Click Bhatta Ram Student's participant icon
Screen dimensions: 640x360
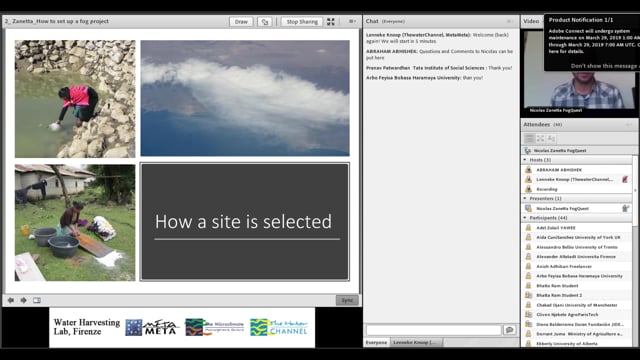pyautogui.click(x=528, y=286)
